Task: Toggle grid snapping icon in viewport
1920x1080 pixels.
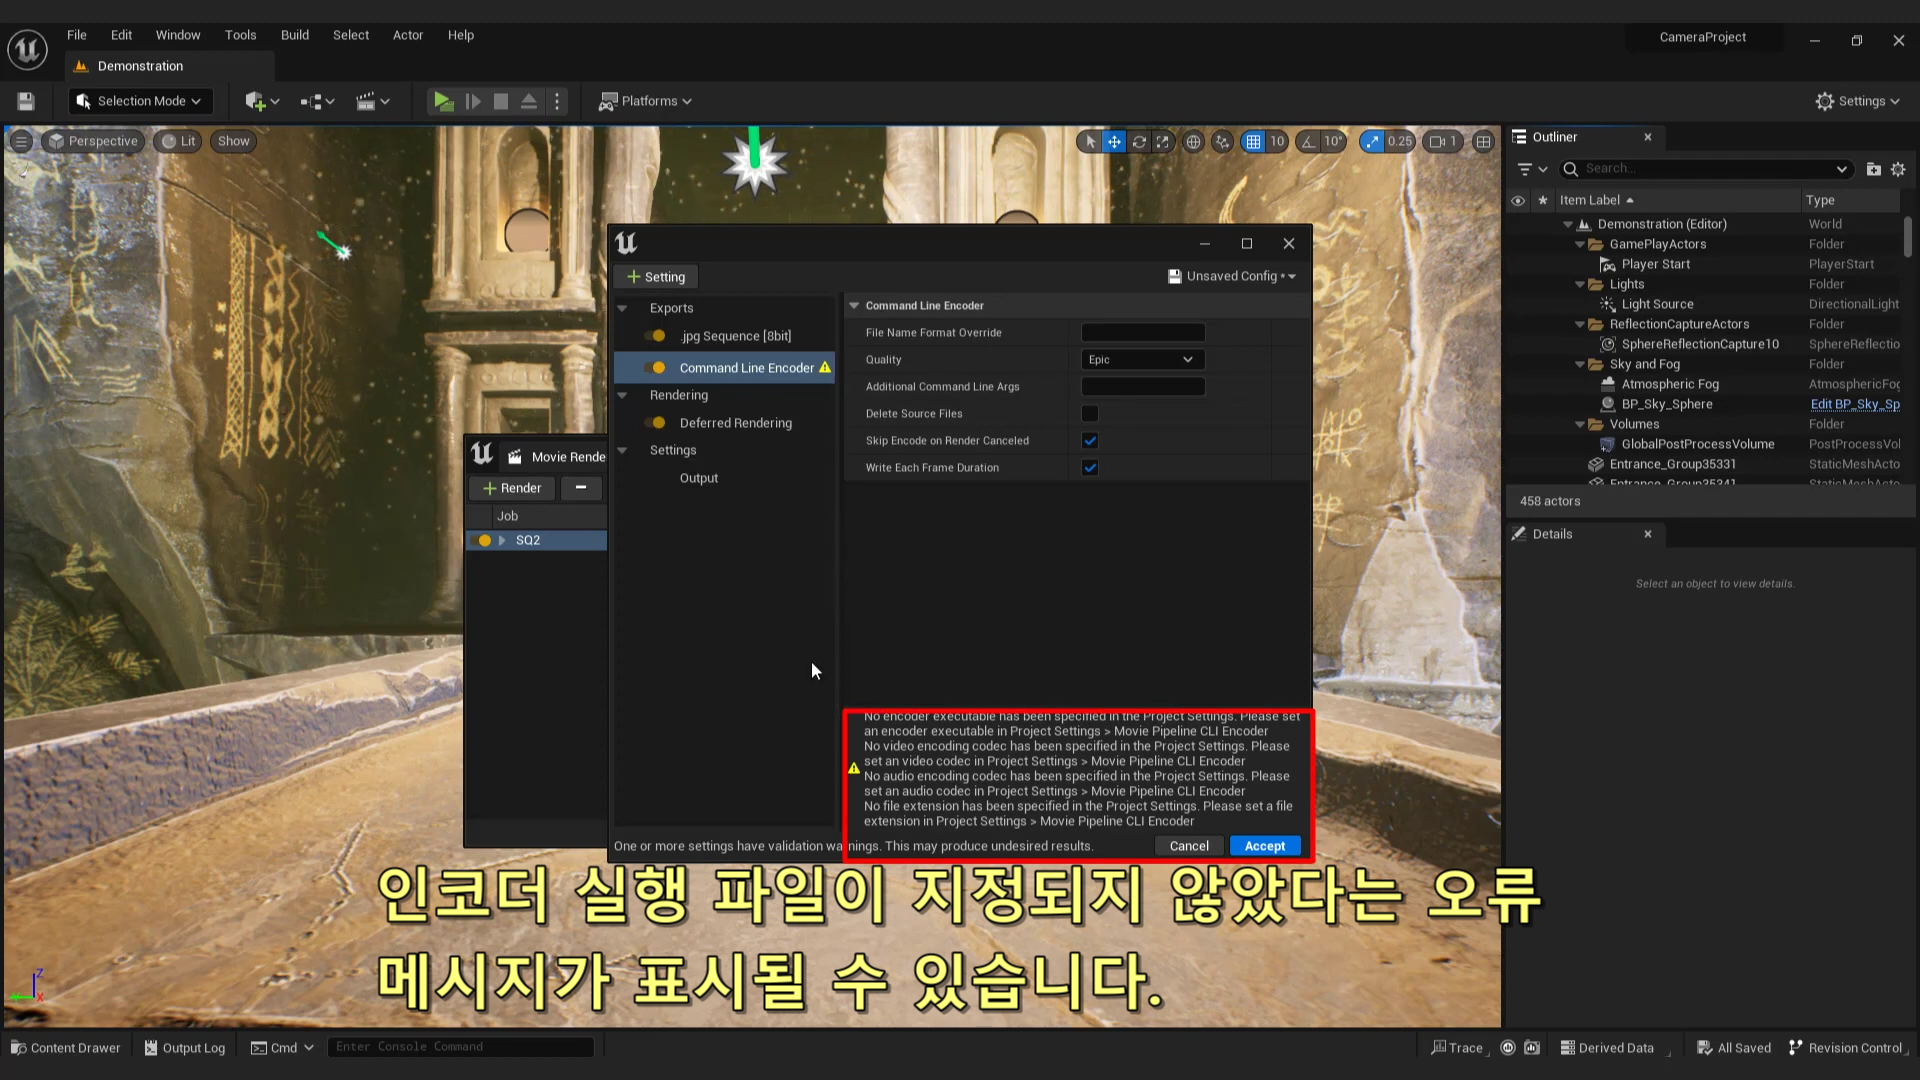Action: 1253,142
